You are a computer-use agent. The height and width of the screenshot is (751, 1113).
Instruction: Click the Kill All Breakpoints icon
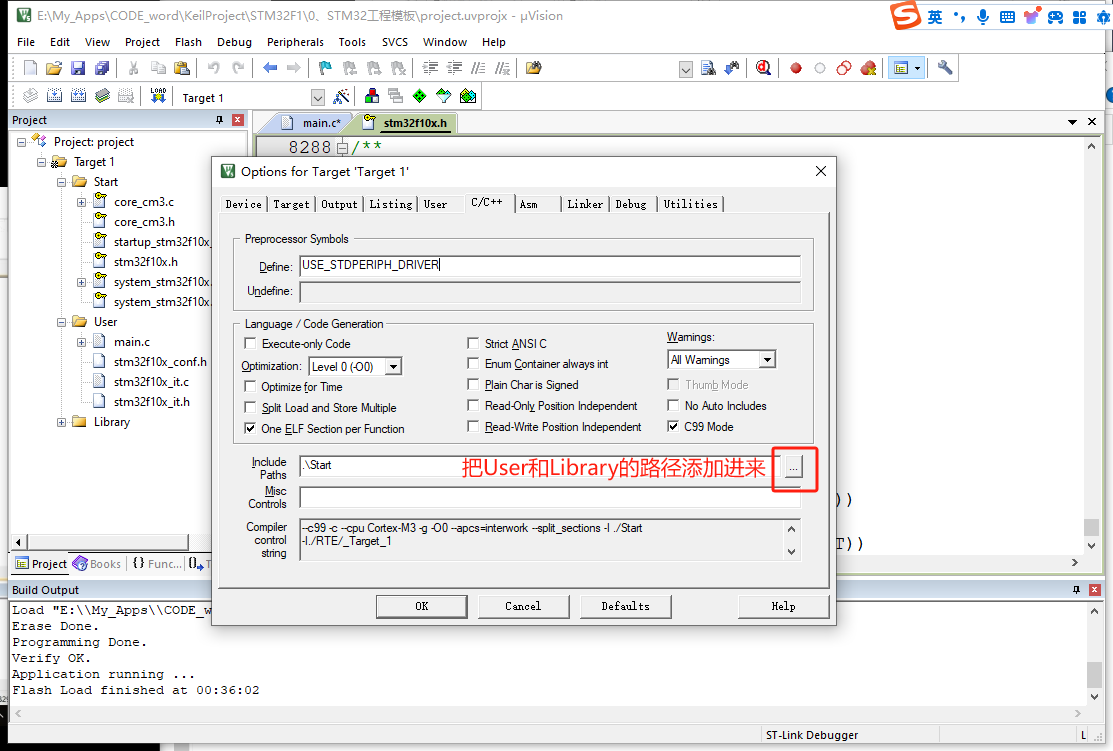(868, 68)
